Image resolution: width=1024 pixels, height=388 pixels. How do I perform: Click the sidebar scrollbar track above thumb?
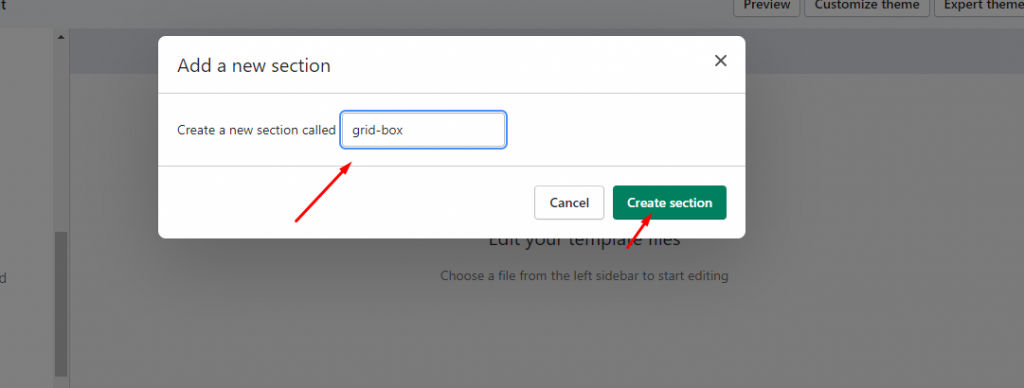61,137
